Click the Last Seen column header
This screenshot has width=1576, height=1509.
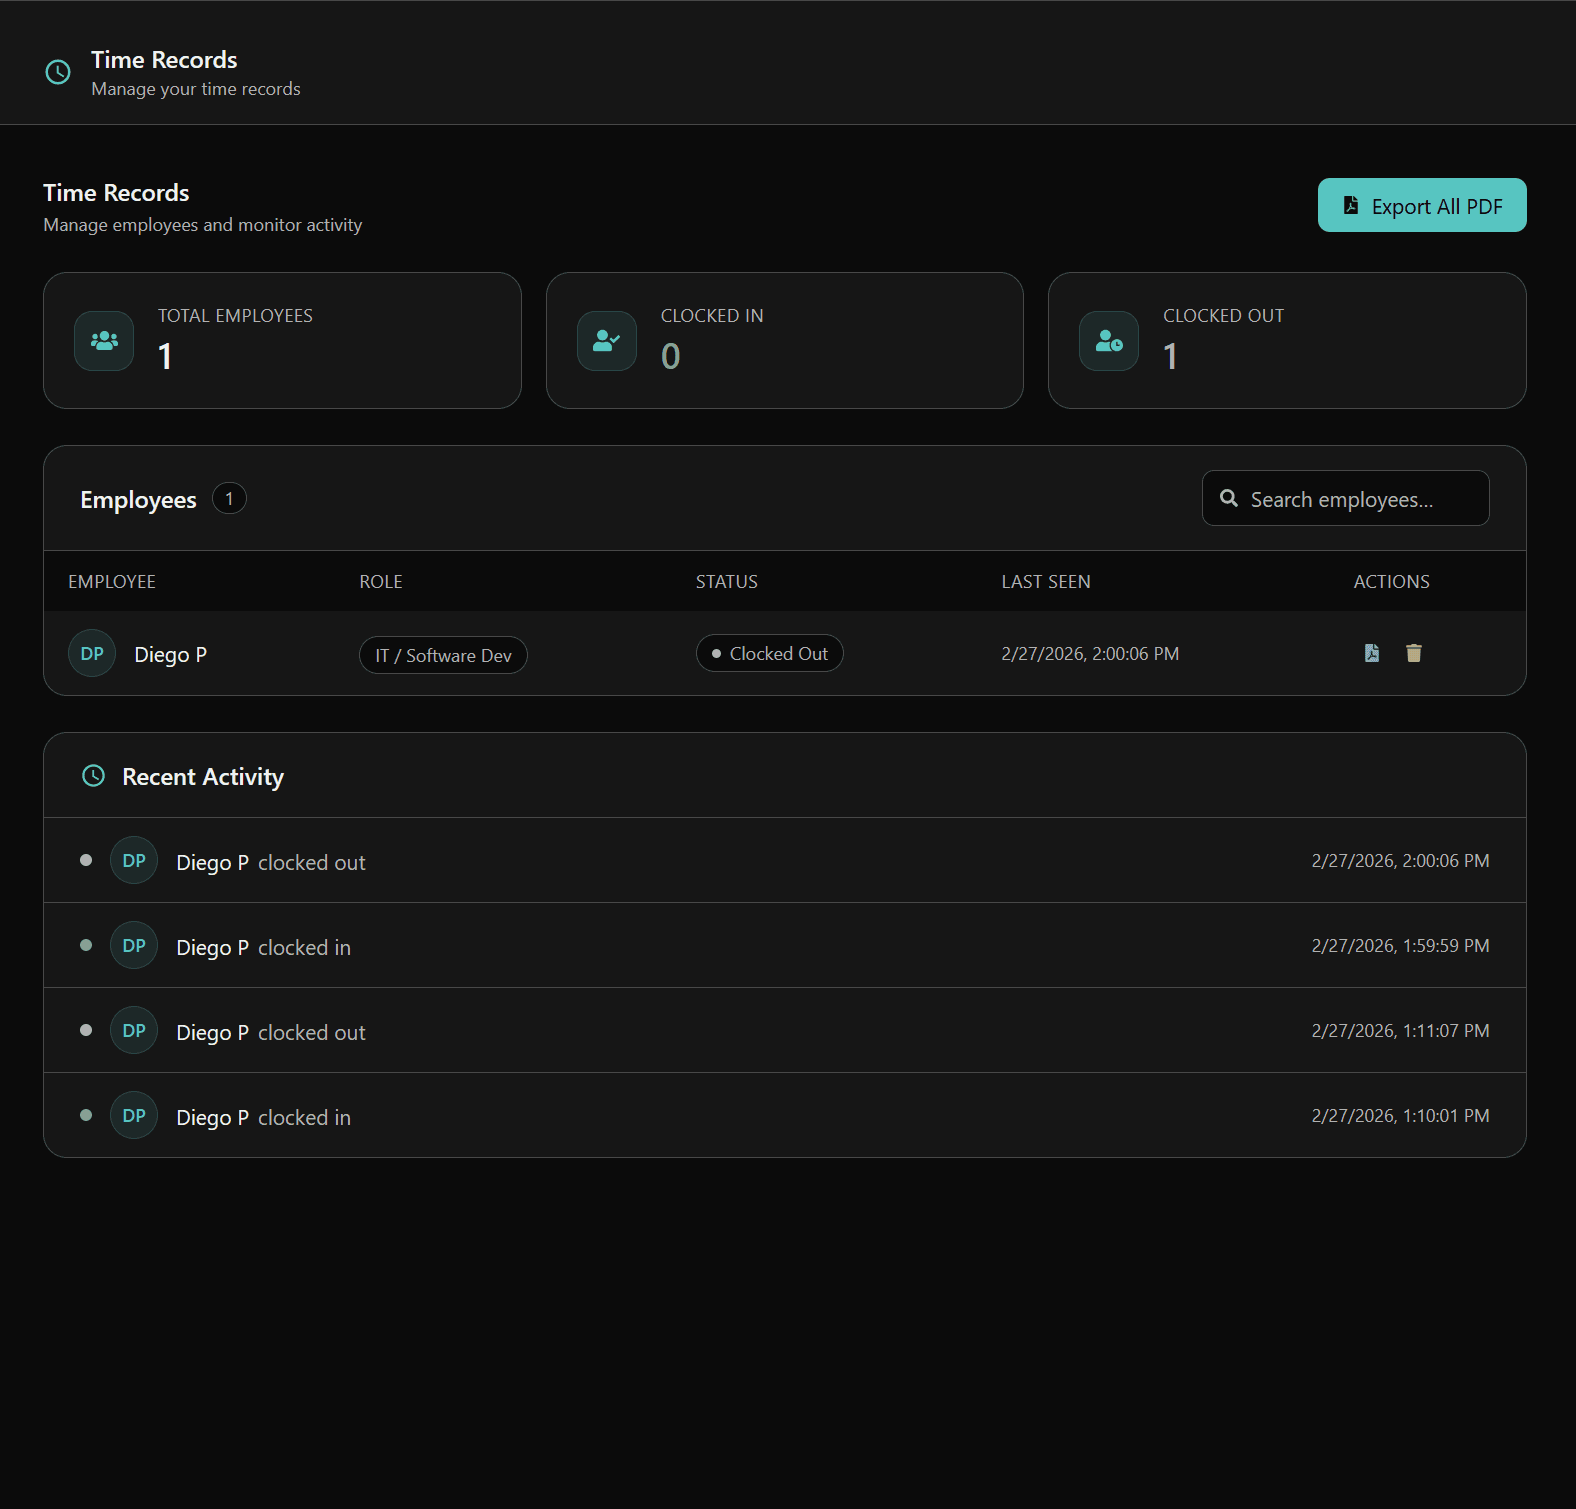1046,582
